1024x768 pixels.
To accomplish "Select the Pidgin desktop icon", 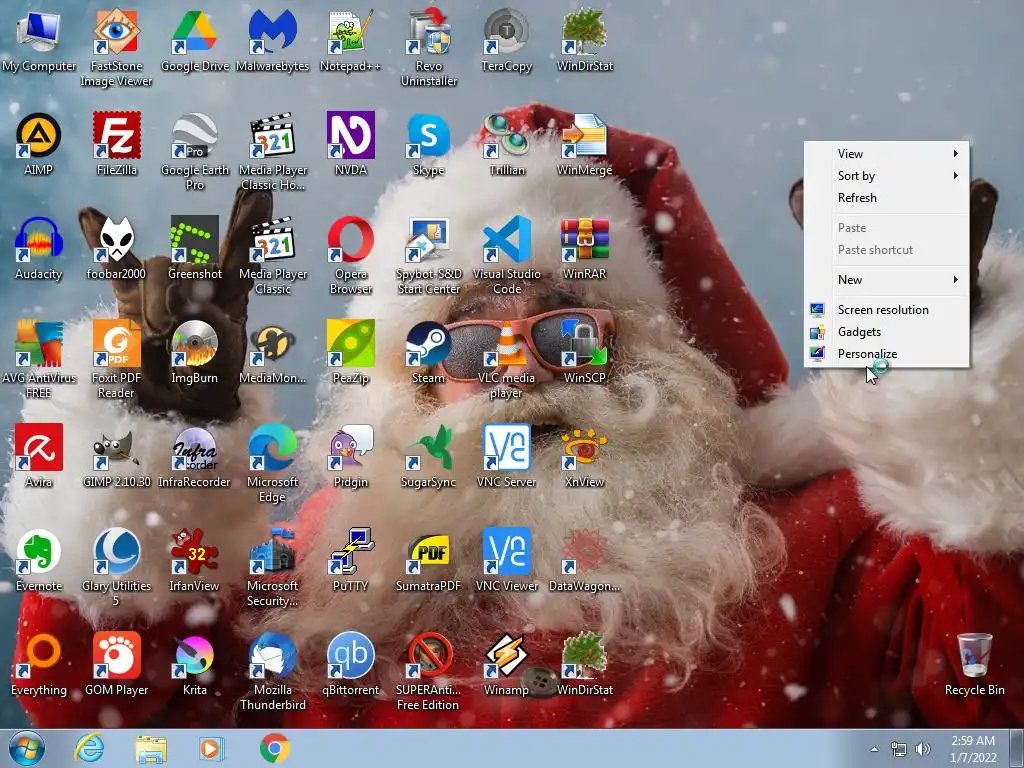I will (x=350, y=456).
